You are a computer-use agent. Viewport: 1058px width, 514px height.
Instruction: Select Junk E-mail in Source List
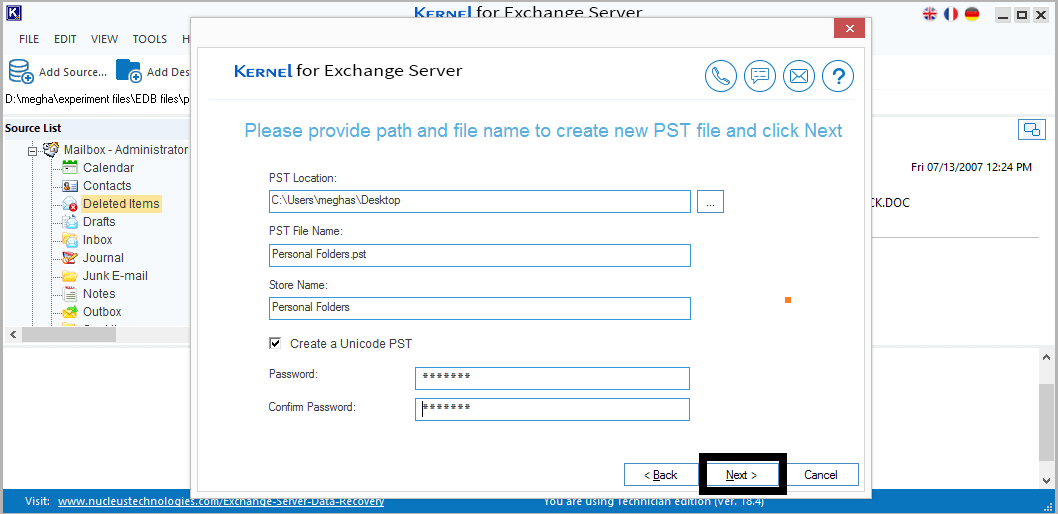[115, 276]
